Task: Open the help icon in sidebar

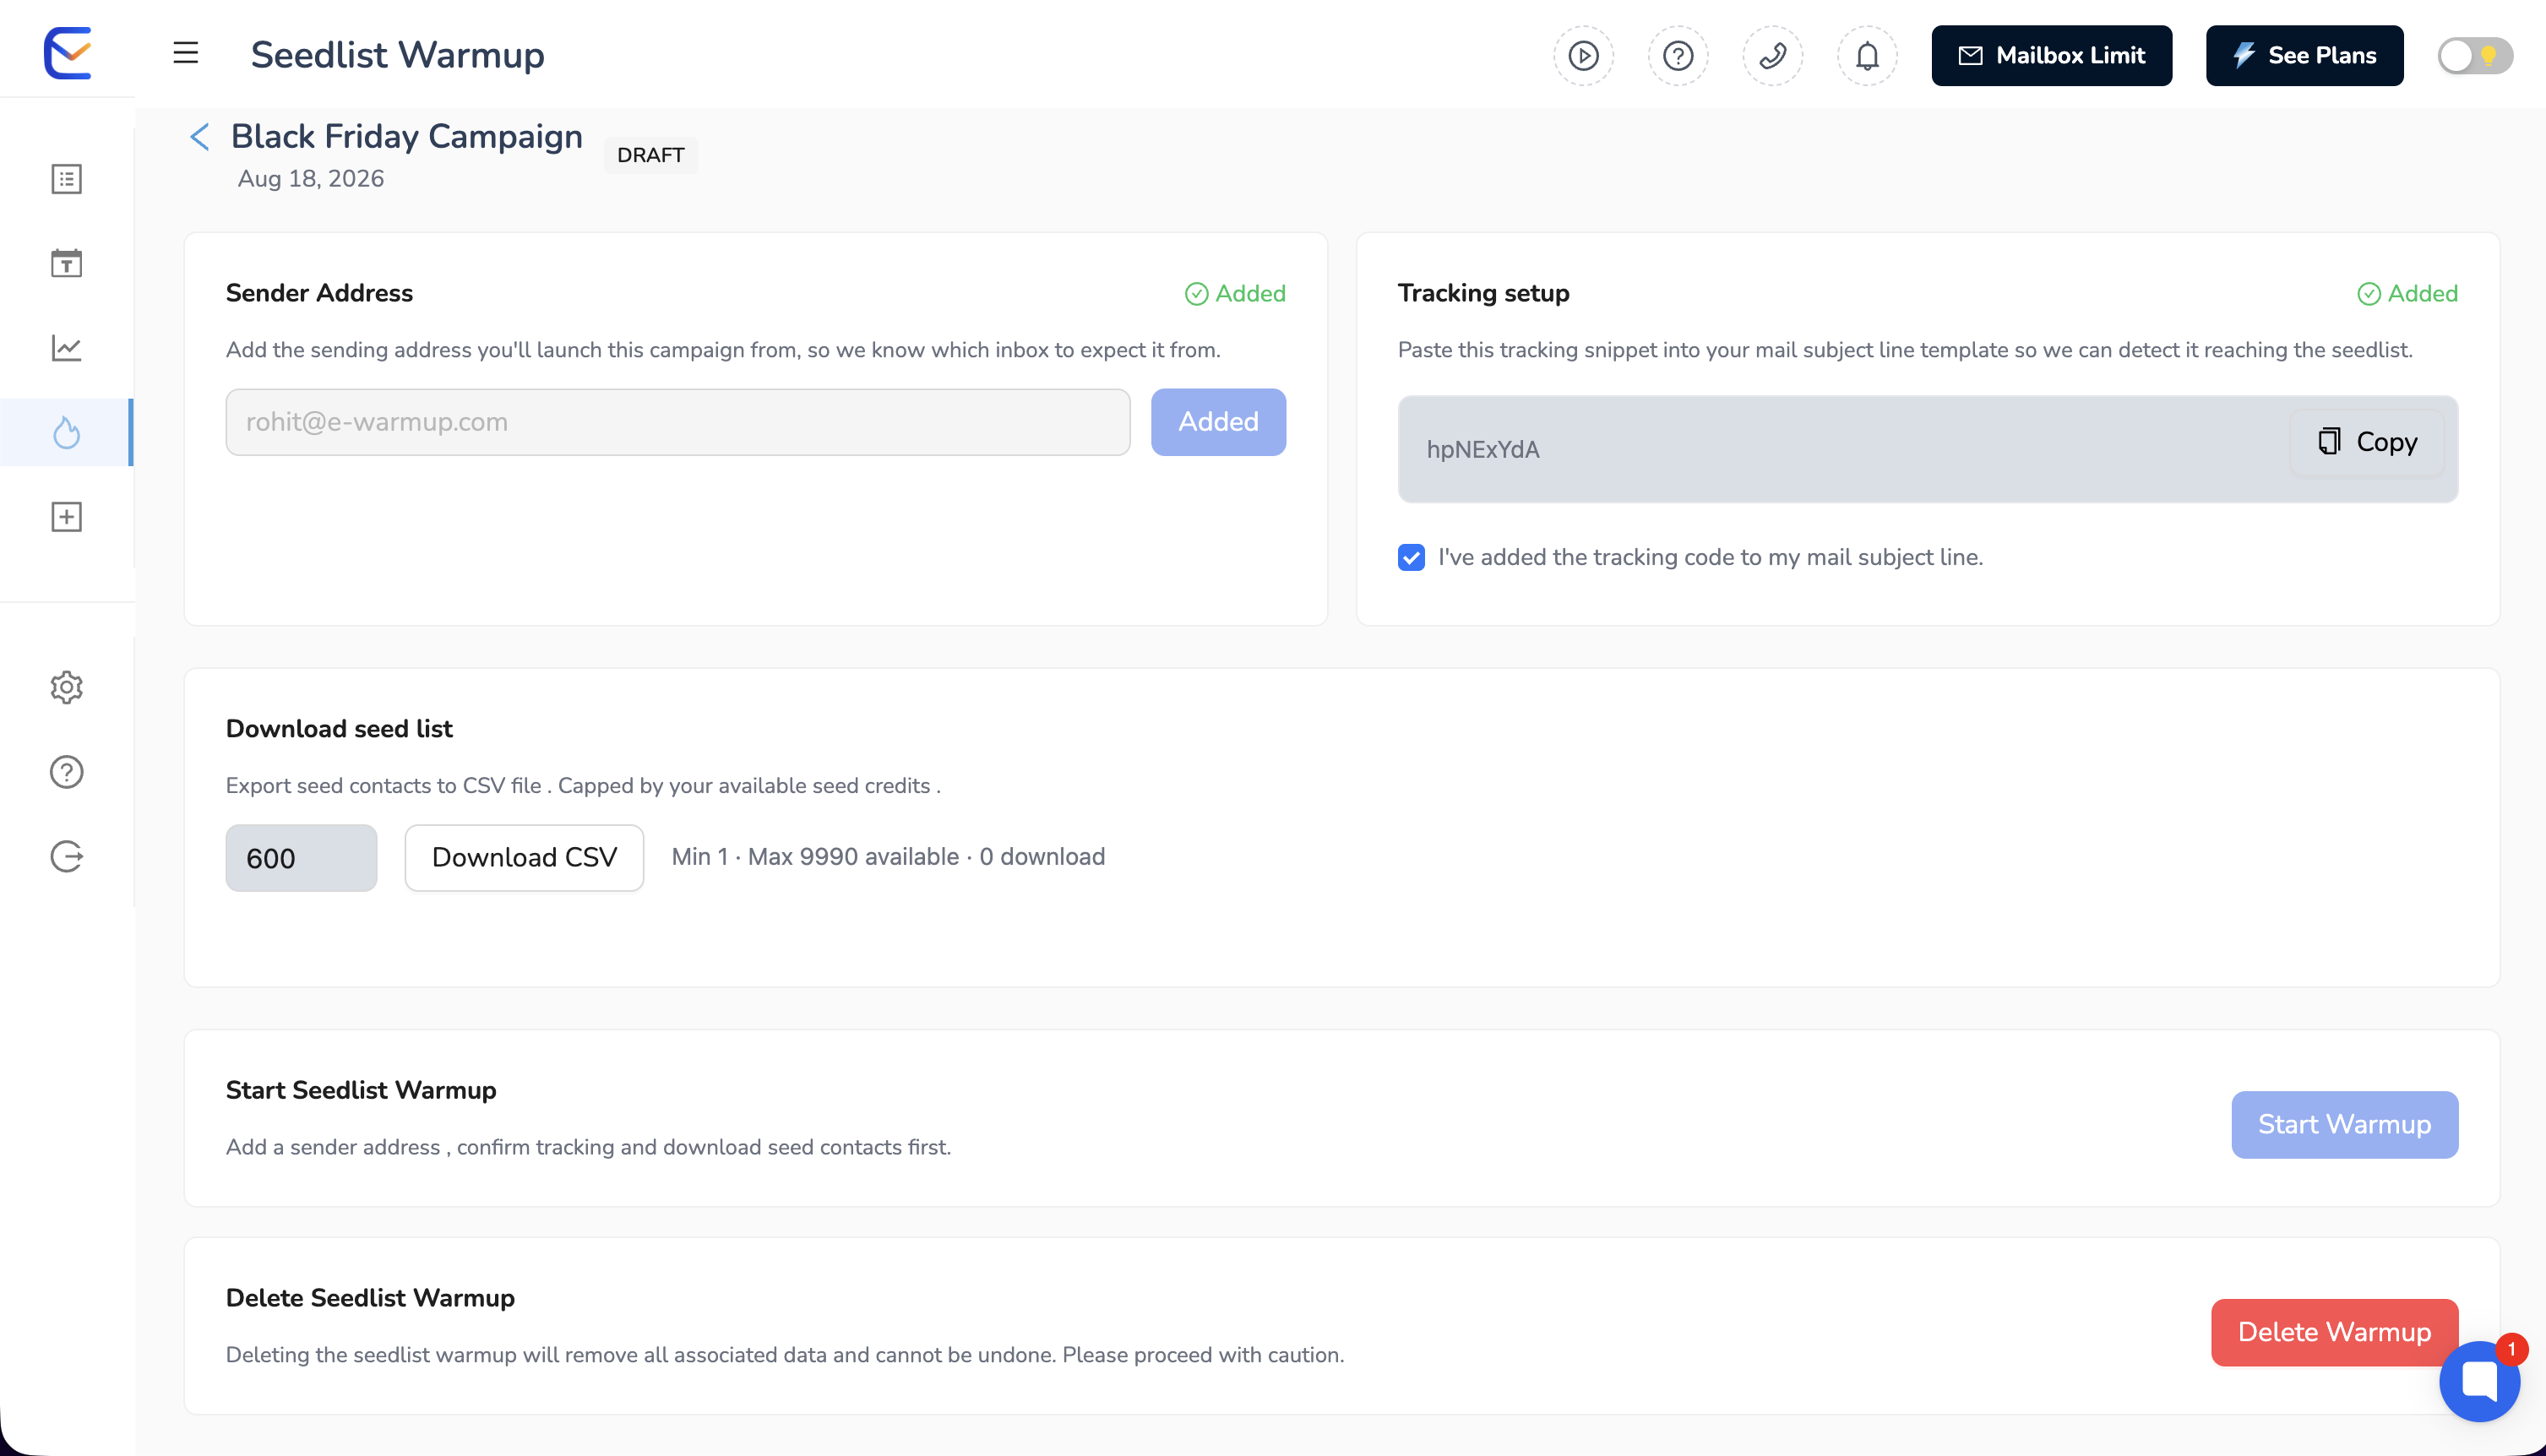Action: (66, 772)
